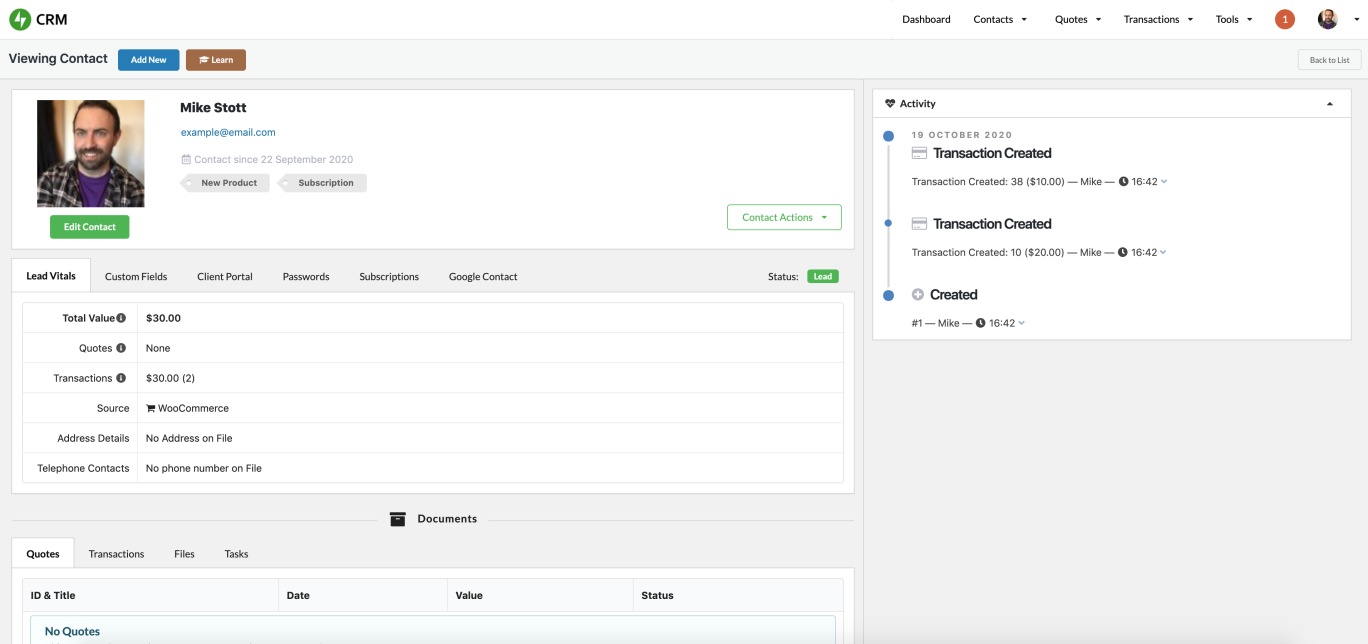
Task: Switch to the Files documents tab
Action: [184, 553]
